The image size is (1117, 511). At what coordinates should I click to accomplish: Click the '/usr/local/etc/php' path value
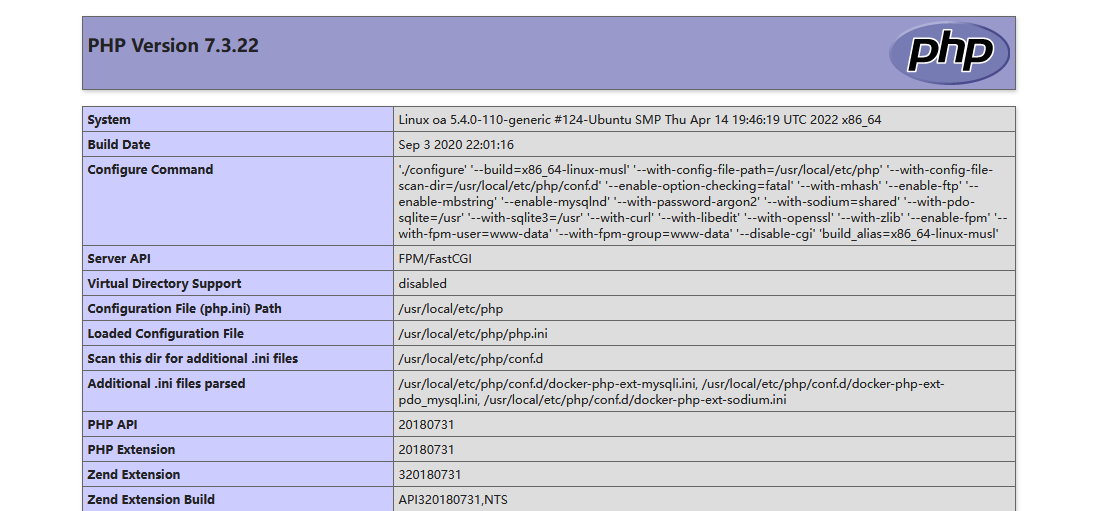451,309
